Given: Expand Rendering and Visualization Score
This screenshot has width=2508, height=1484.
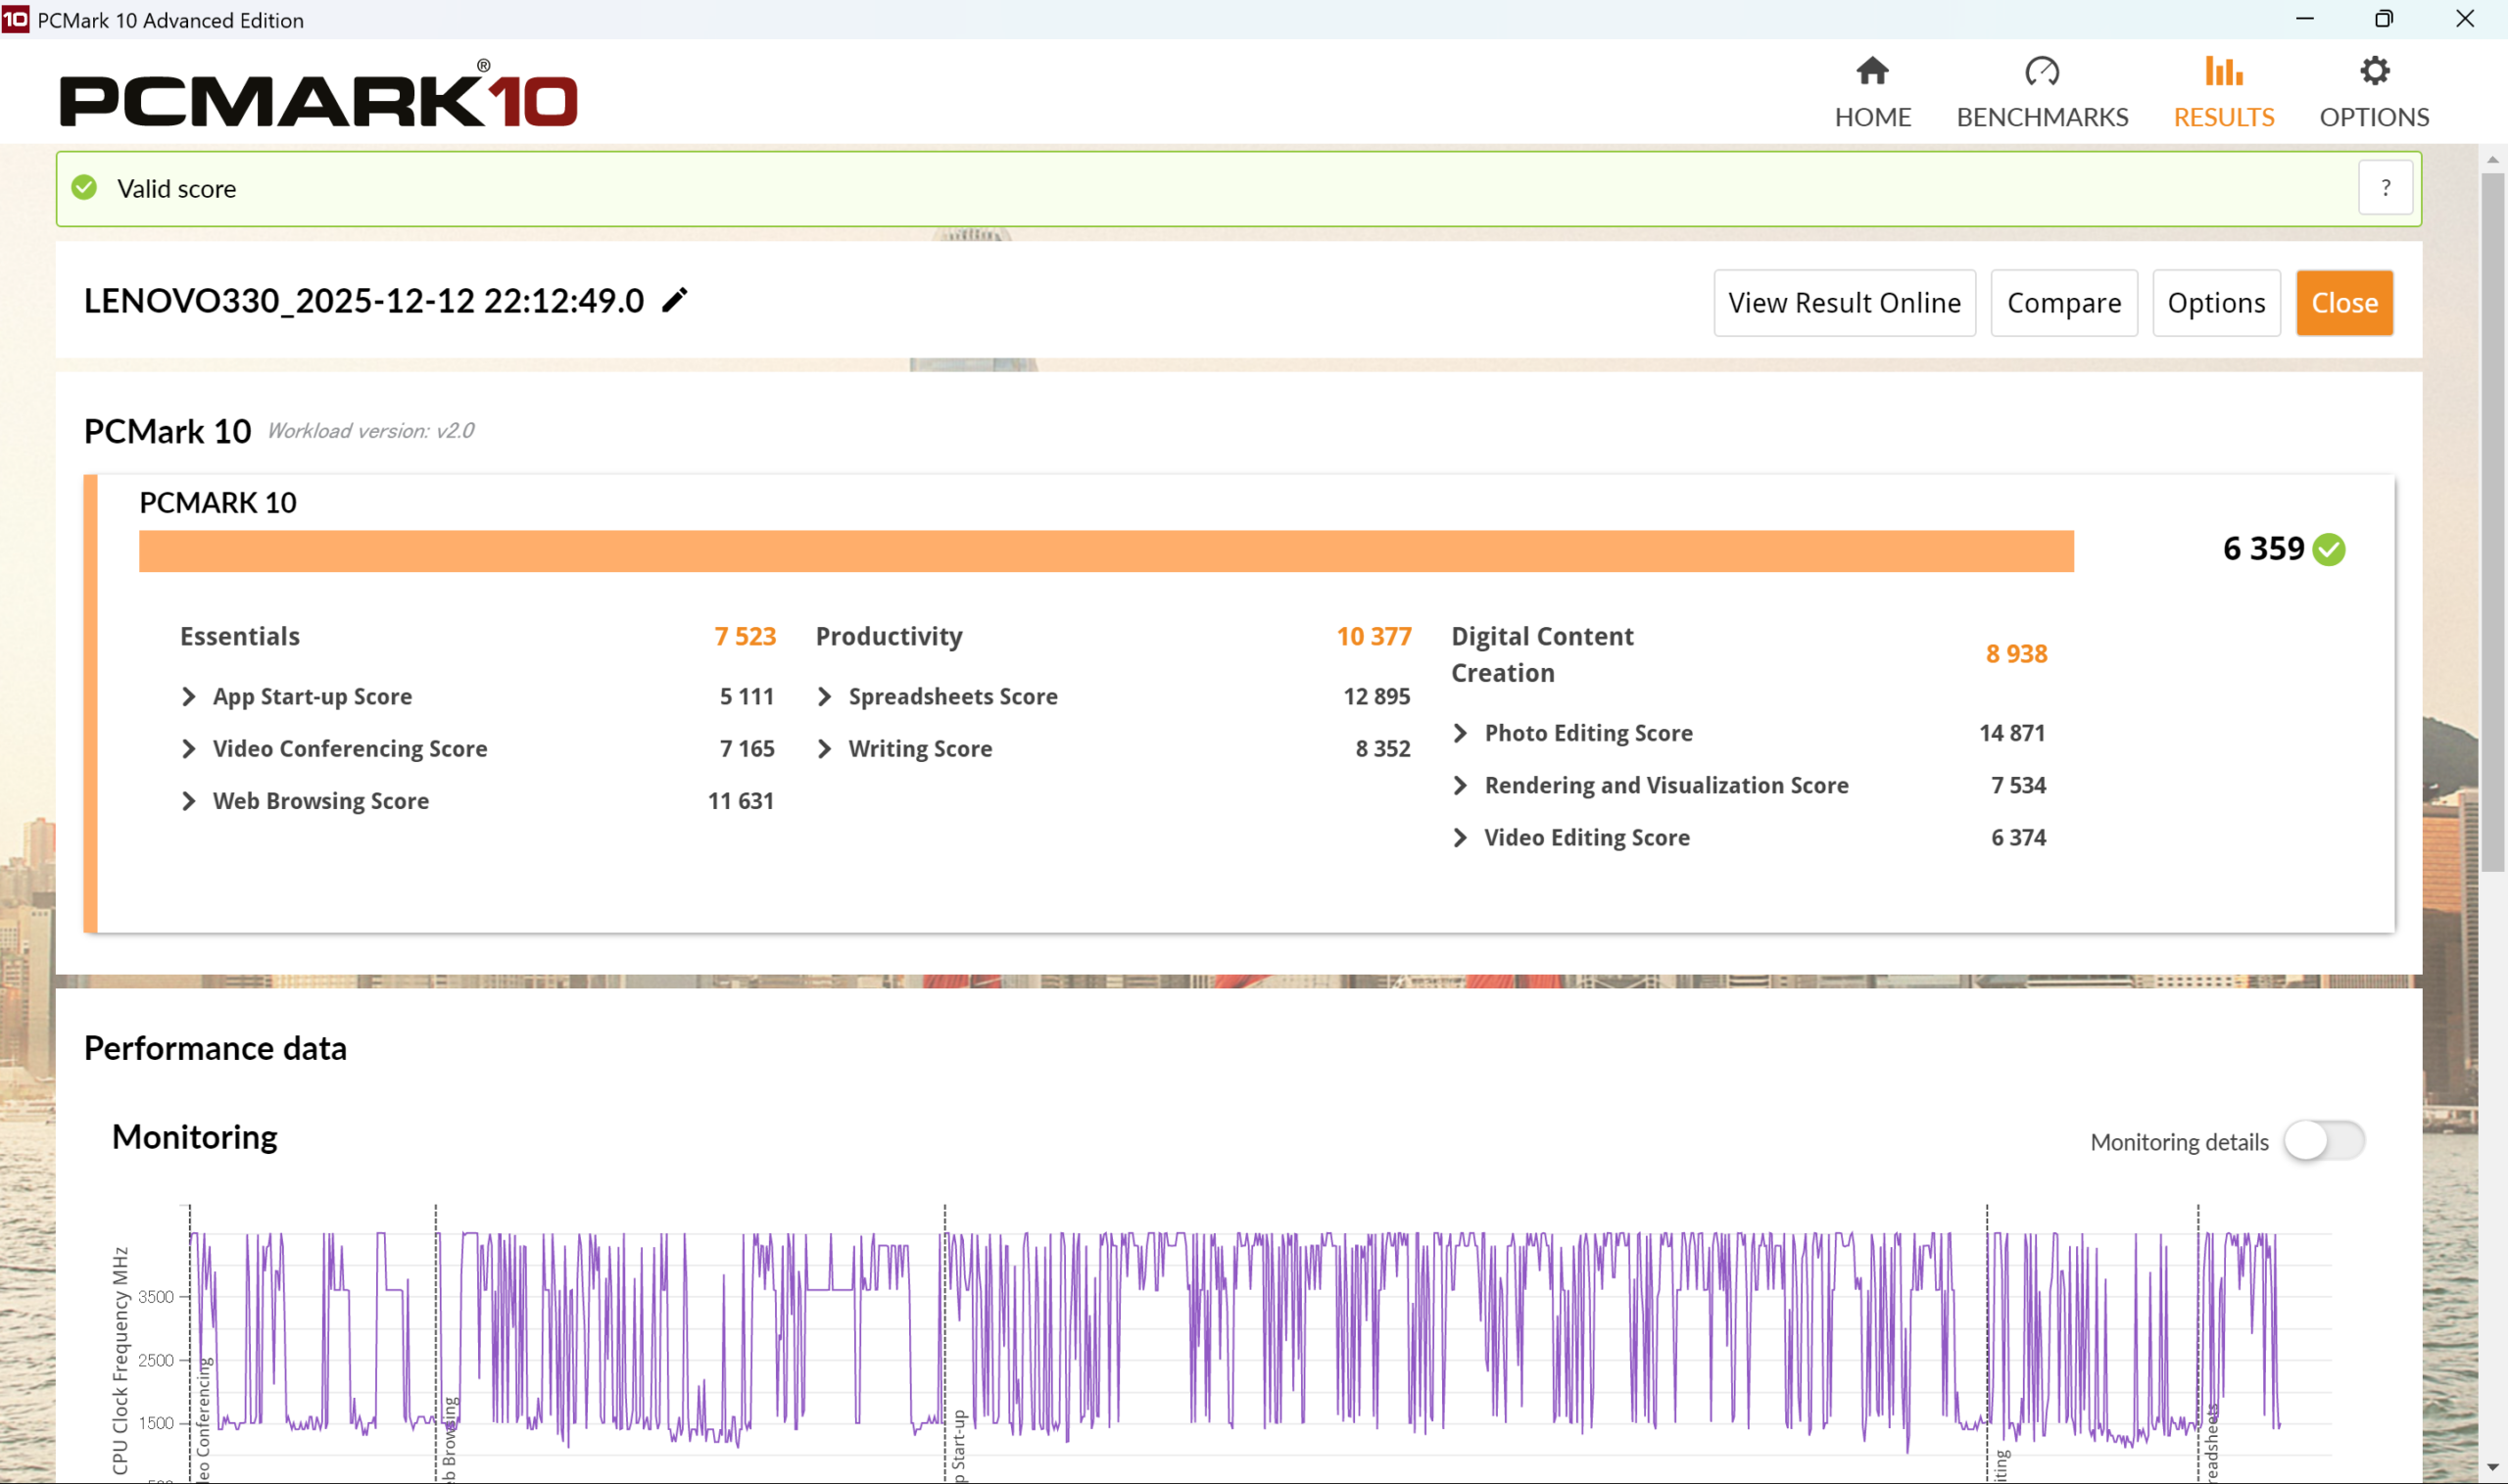Looking at the screenshot, I should [1460, 785].
